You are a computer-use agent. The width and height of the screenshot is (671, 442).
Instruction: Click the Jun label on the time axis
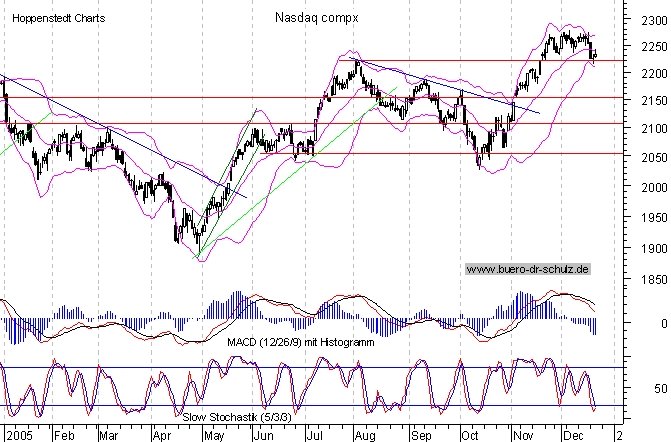point(264,436)
